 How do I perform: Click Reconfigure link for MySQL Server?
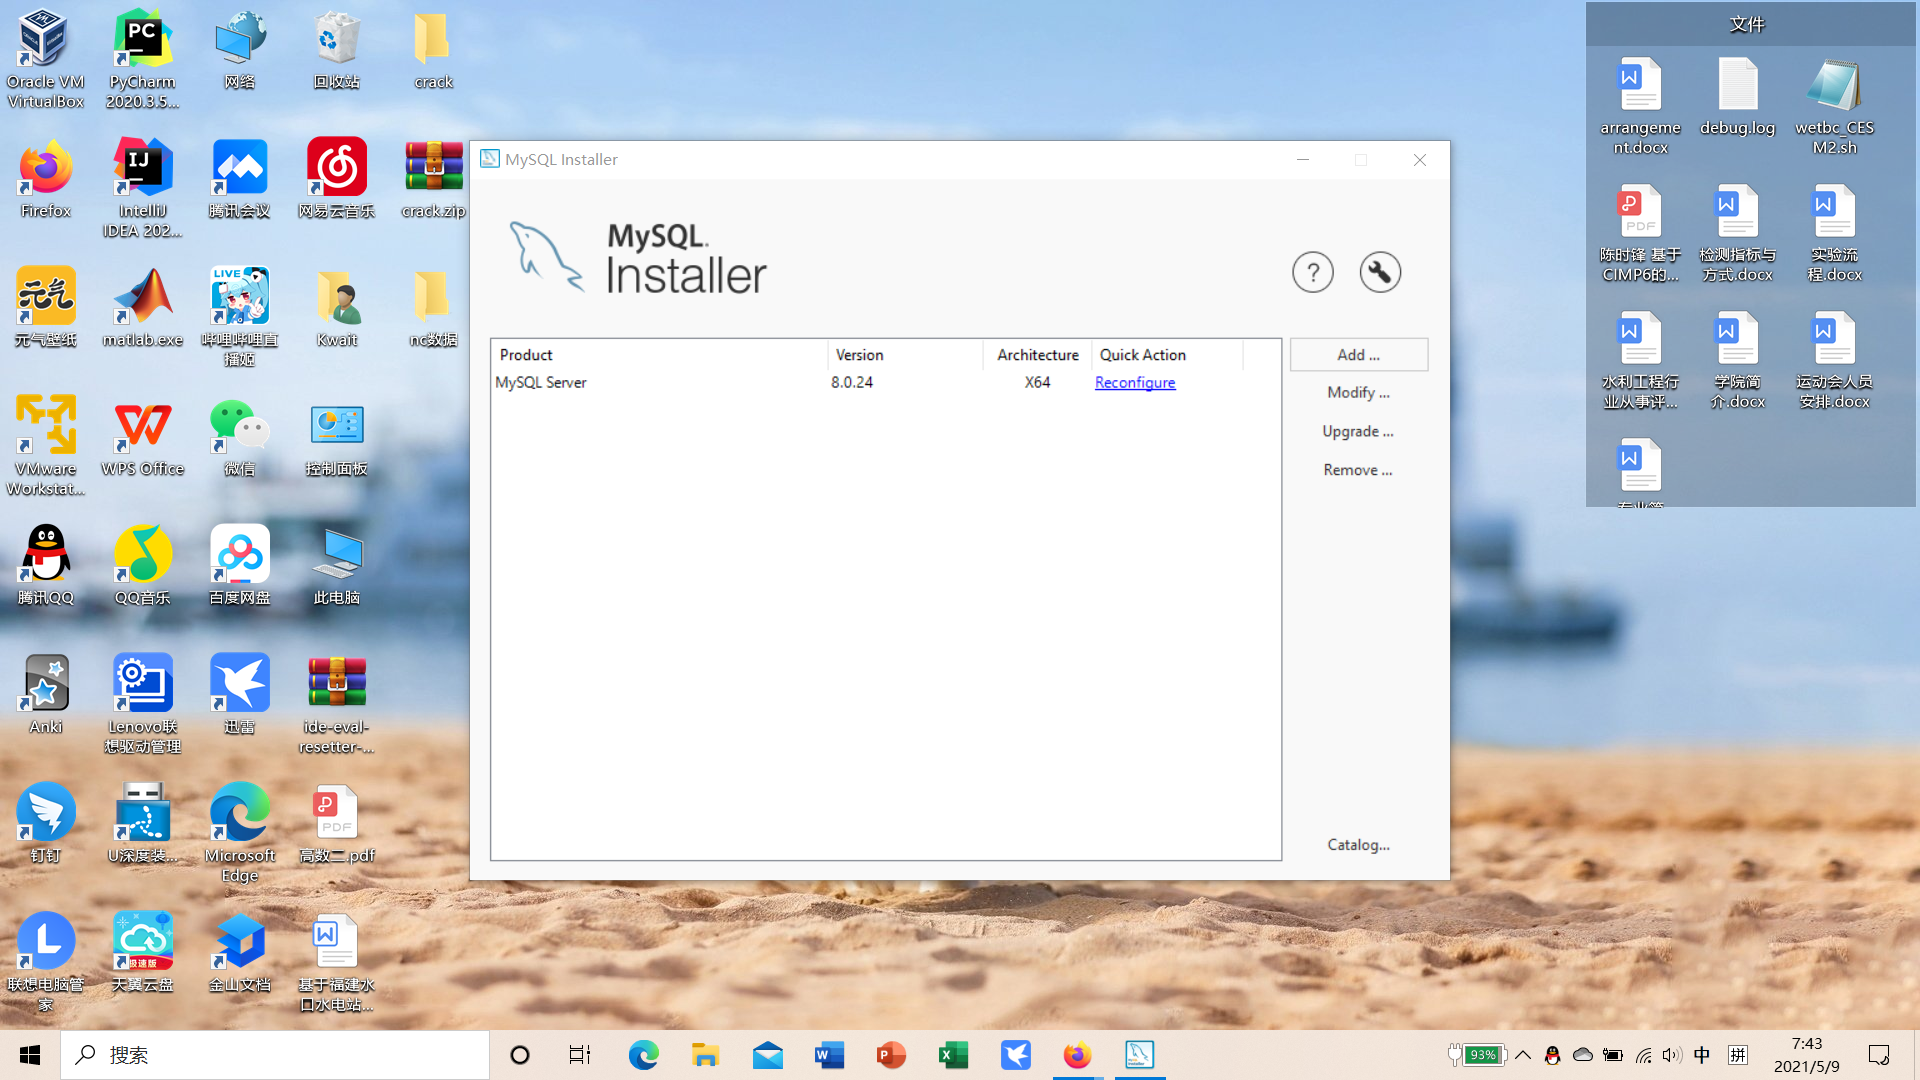(x=1135, y=383)
